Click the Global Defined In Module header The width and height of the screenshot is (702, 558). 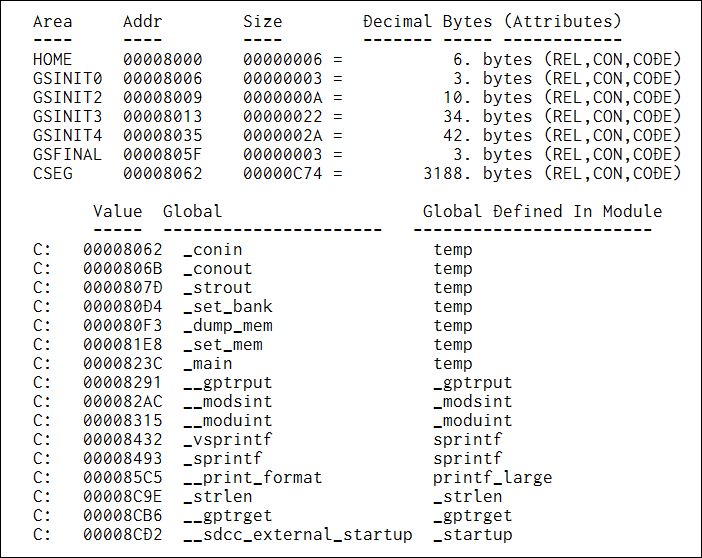point(542,211)
